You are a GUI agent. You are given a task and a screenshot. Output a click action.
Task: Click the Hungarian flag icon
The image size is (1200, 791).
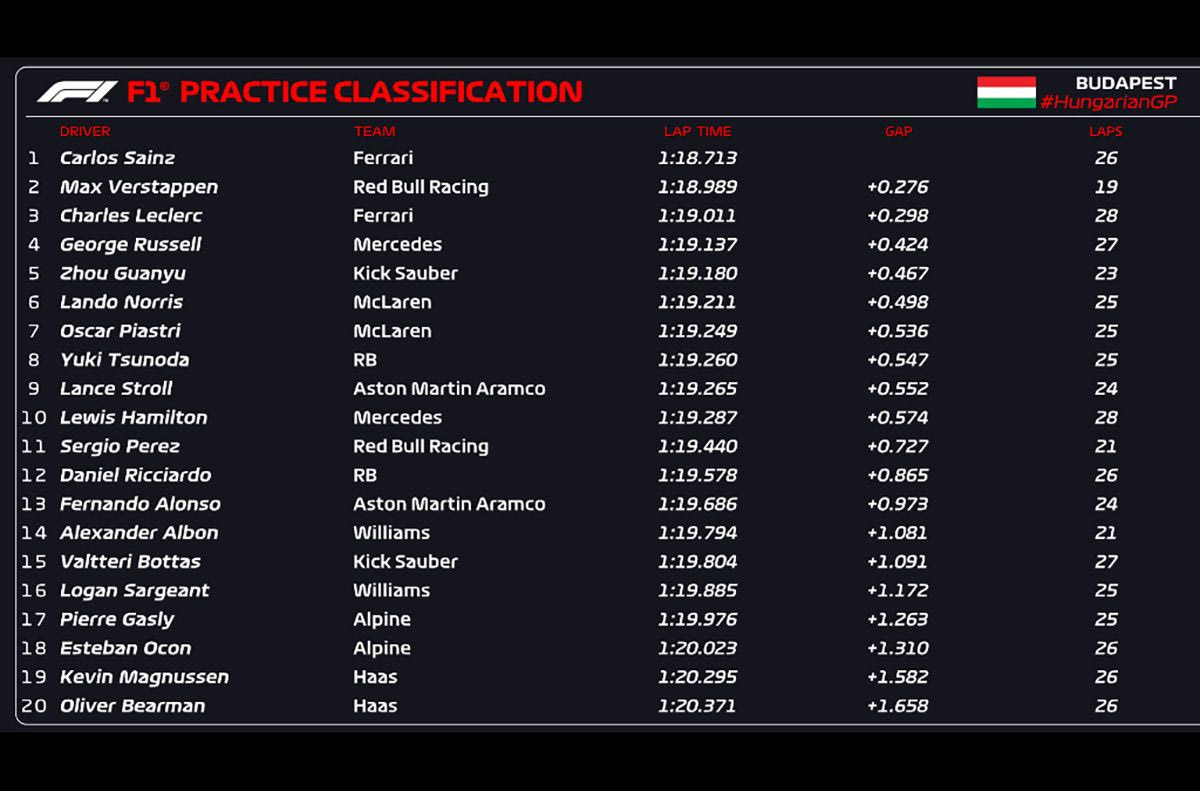click(x=1006, y=92)
